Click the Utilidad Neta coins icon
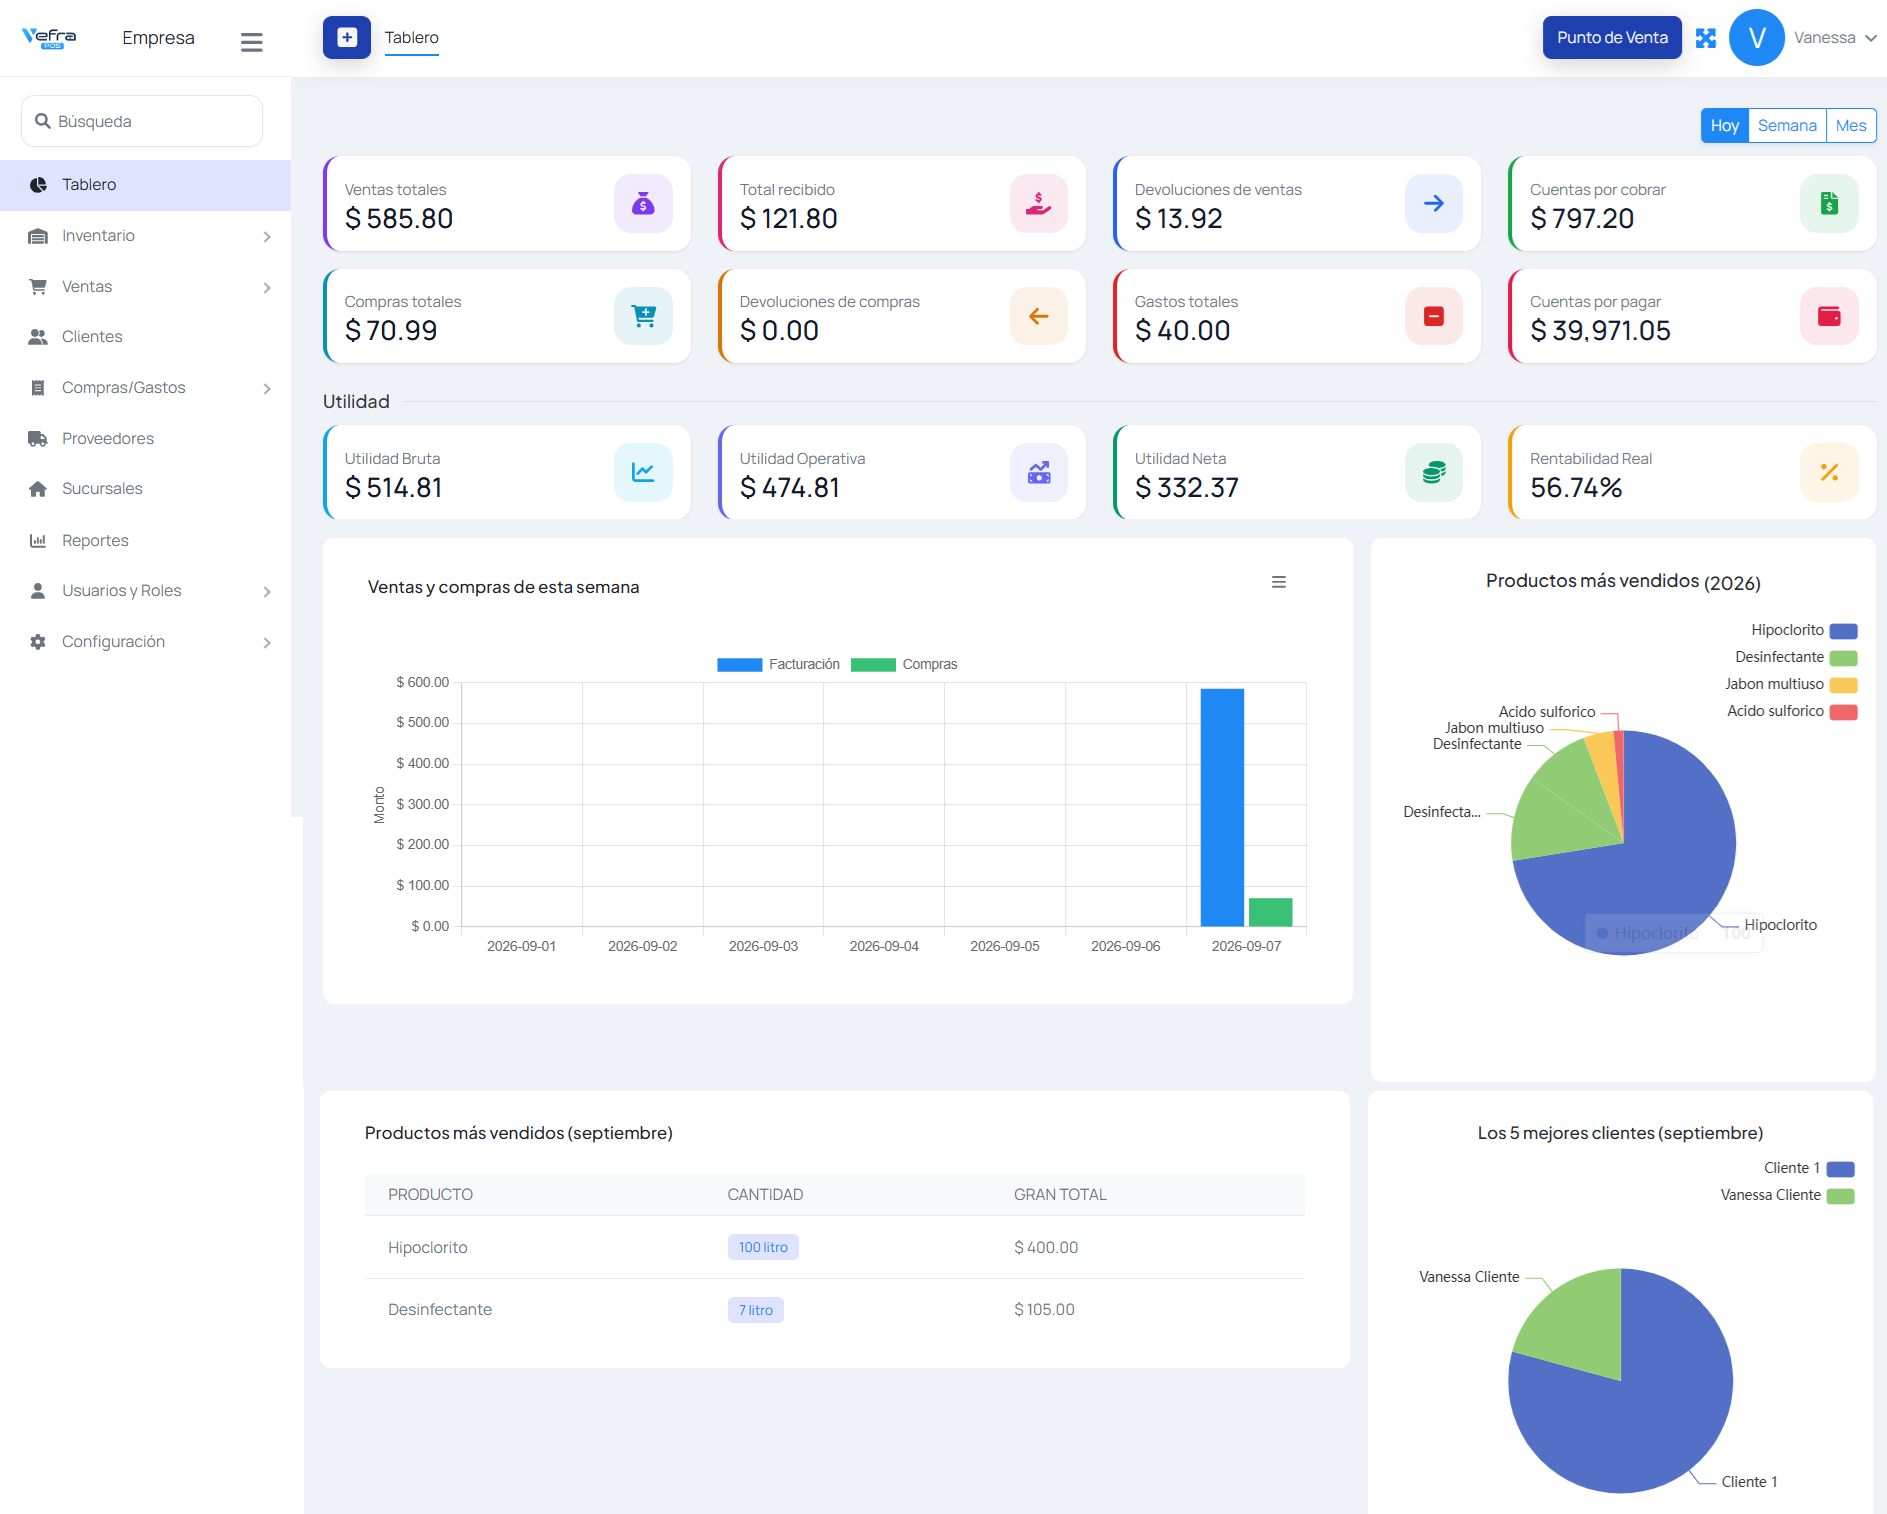This screenshot has height=1514, width=1887. (x=1434, y=472)
